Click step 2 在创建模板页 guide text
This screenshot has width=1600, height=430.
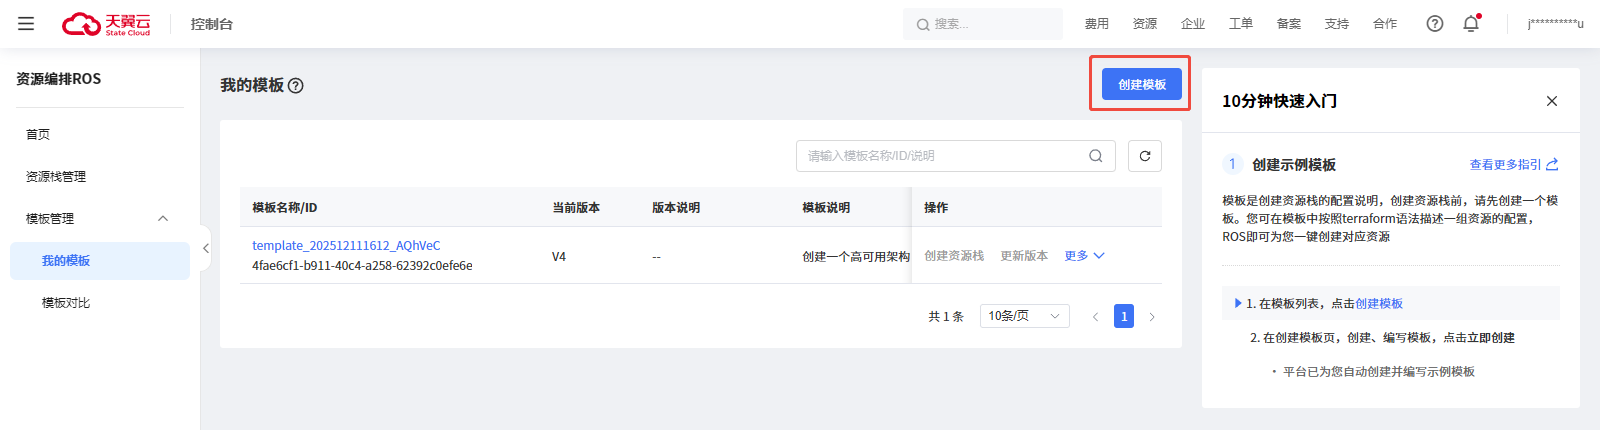[1382, 338]
